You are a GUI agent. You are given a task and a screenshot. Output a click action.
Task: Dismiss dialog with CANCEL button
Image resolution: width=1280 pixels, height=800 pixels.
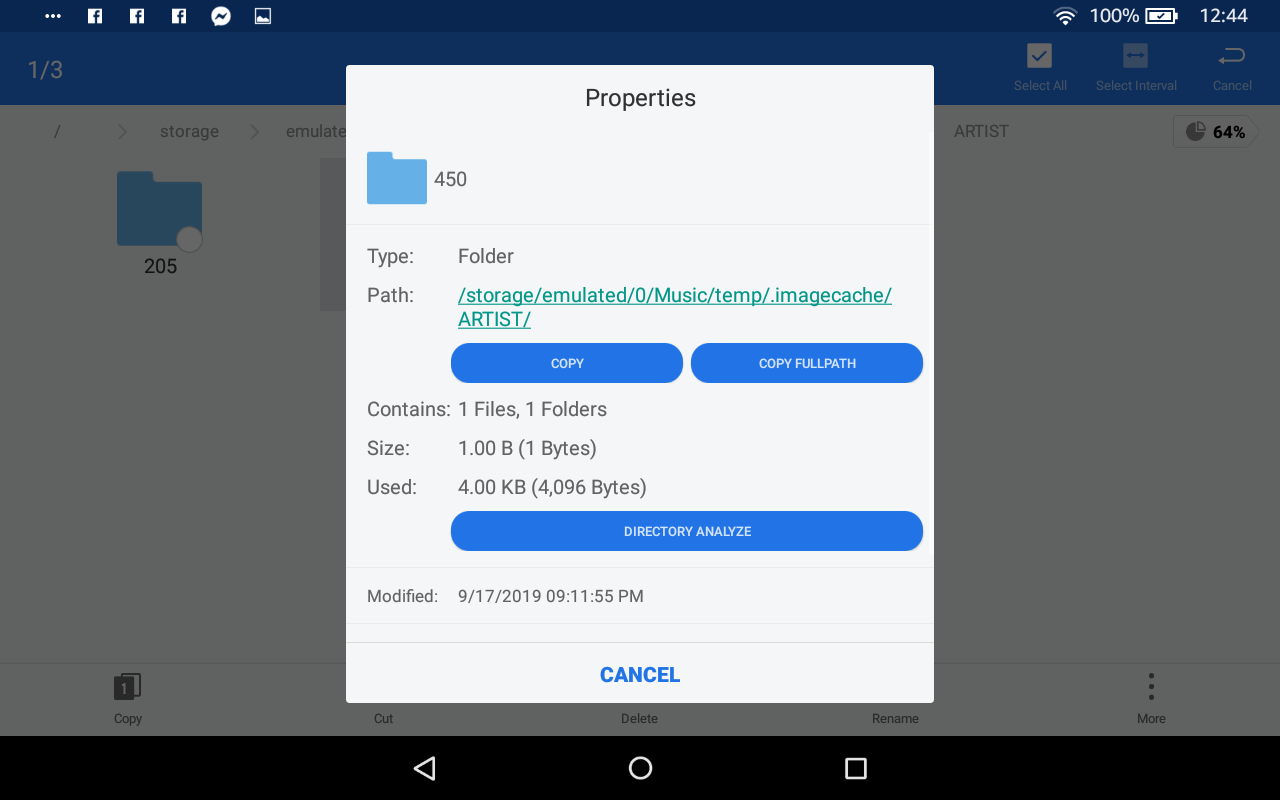pos(640,675)
